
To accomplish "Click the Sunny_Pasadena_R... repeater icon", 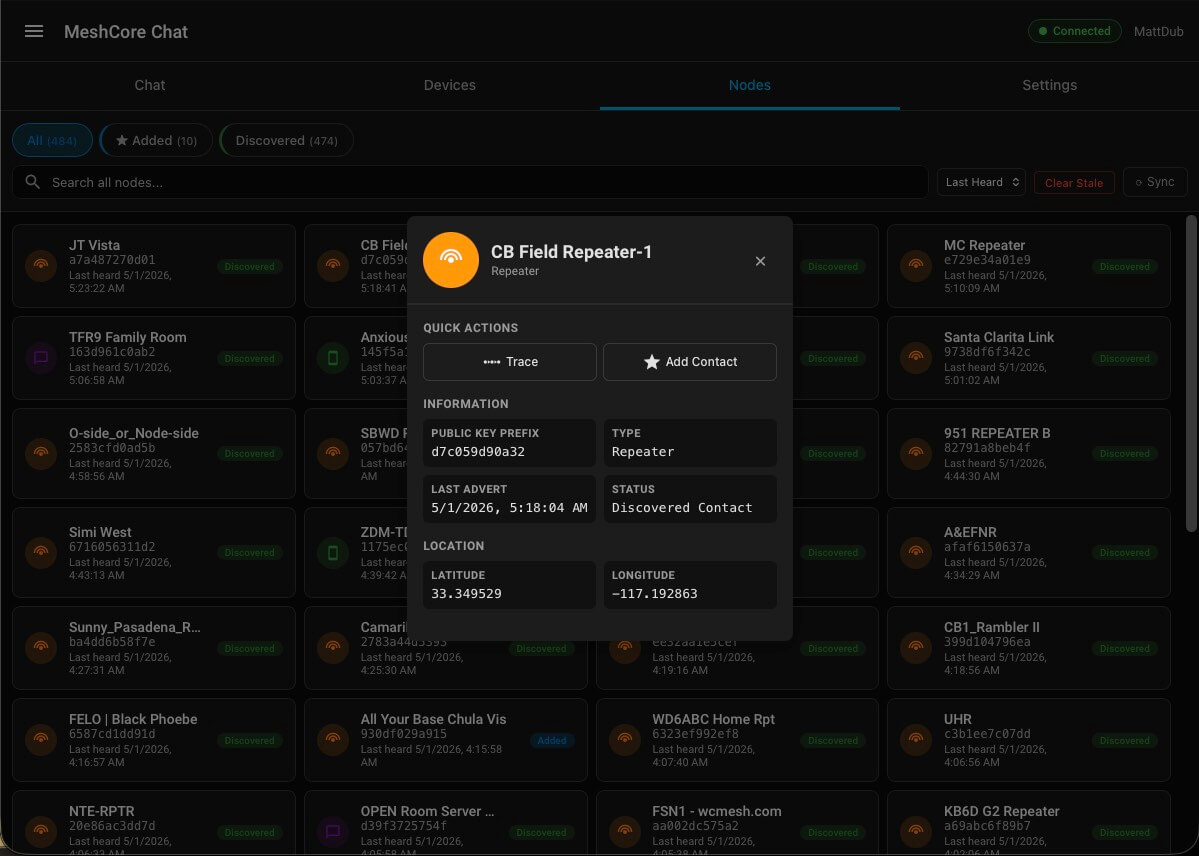I will coord(41,648).
